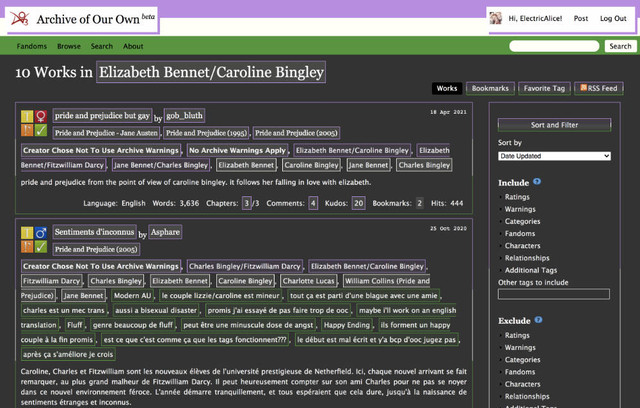The width and height of the screenshot is (640, 408).
Task: Expand Warnings under Include
Action: pos(520,209)
